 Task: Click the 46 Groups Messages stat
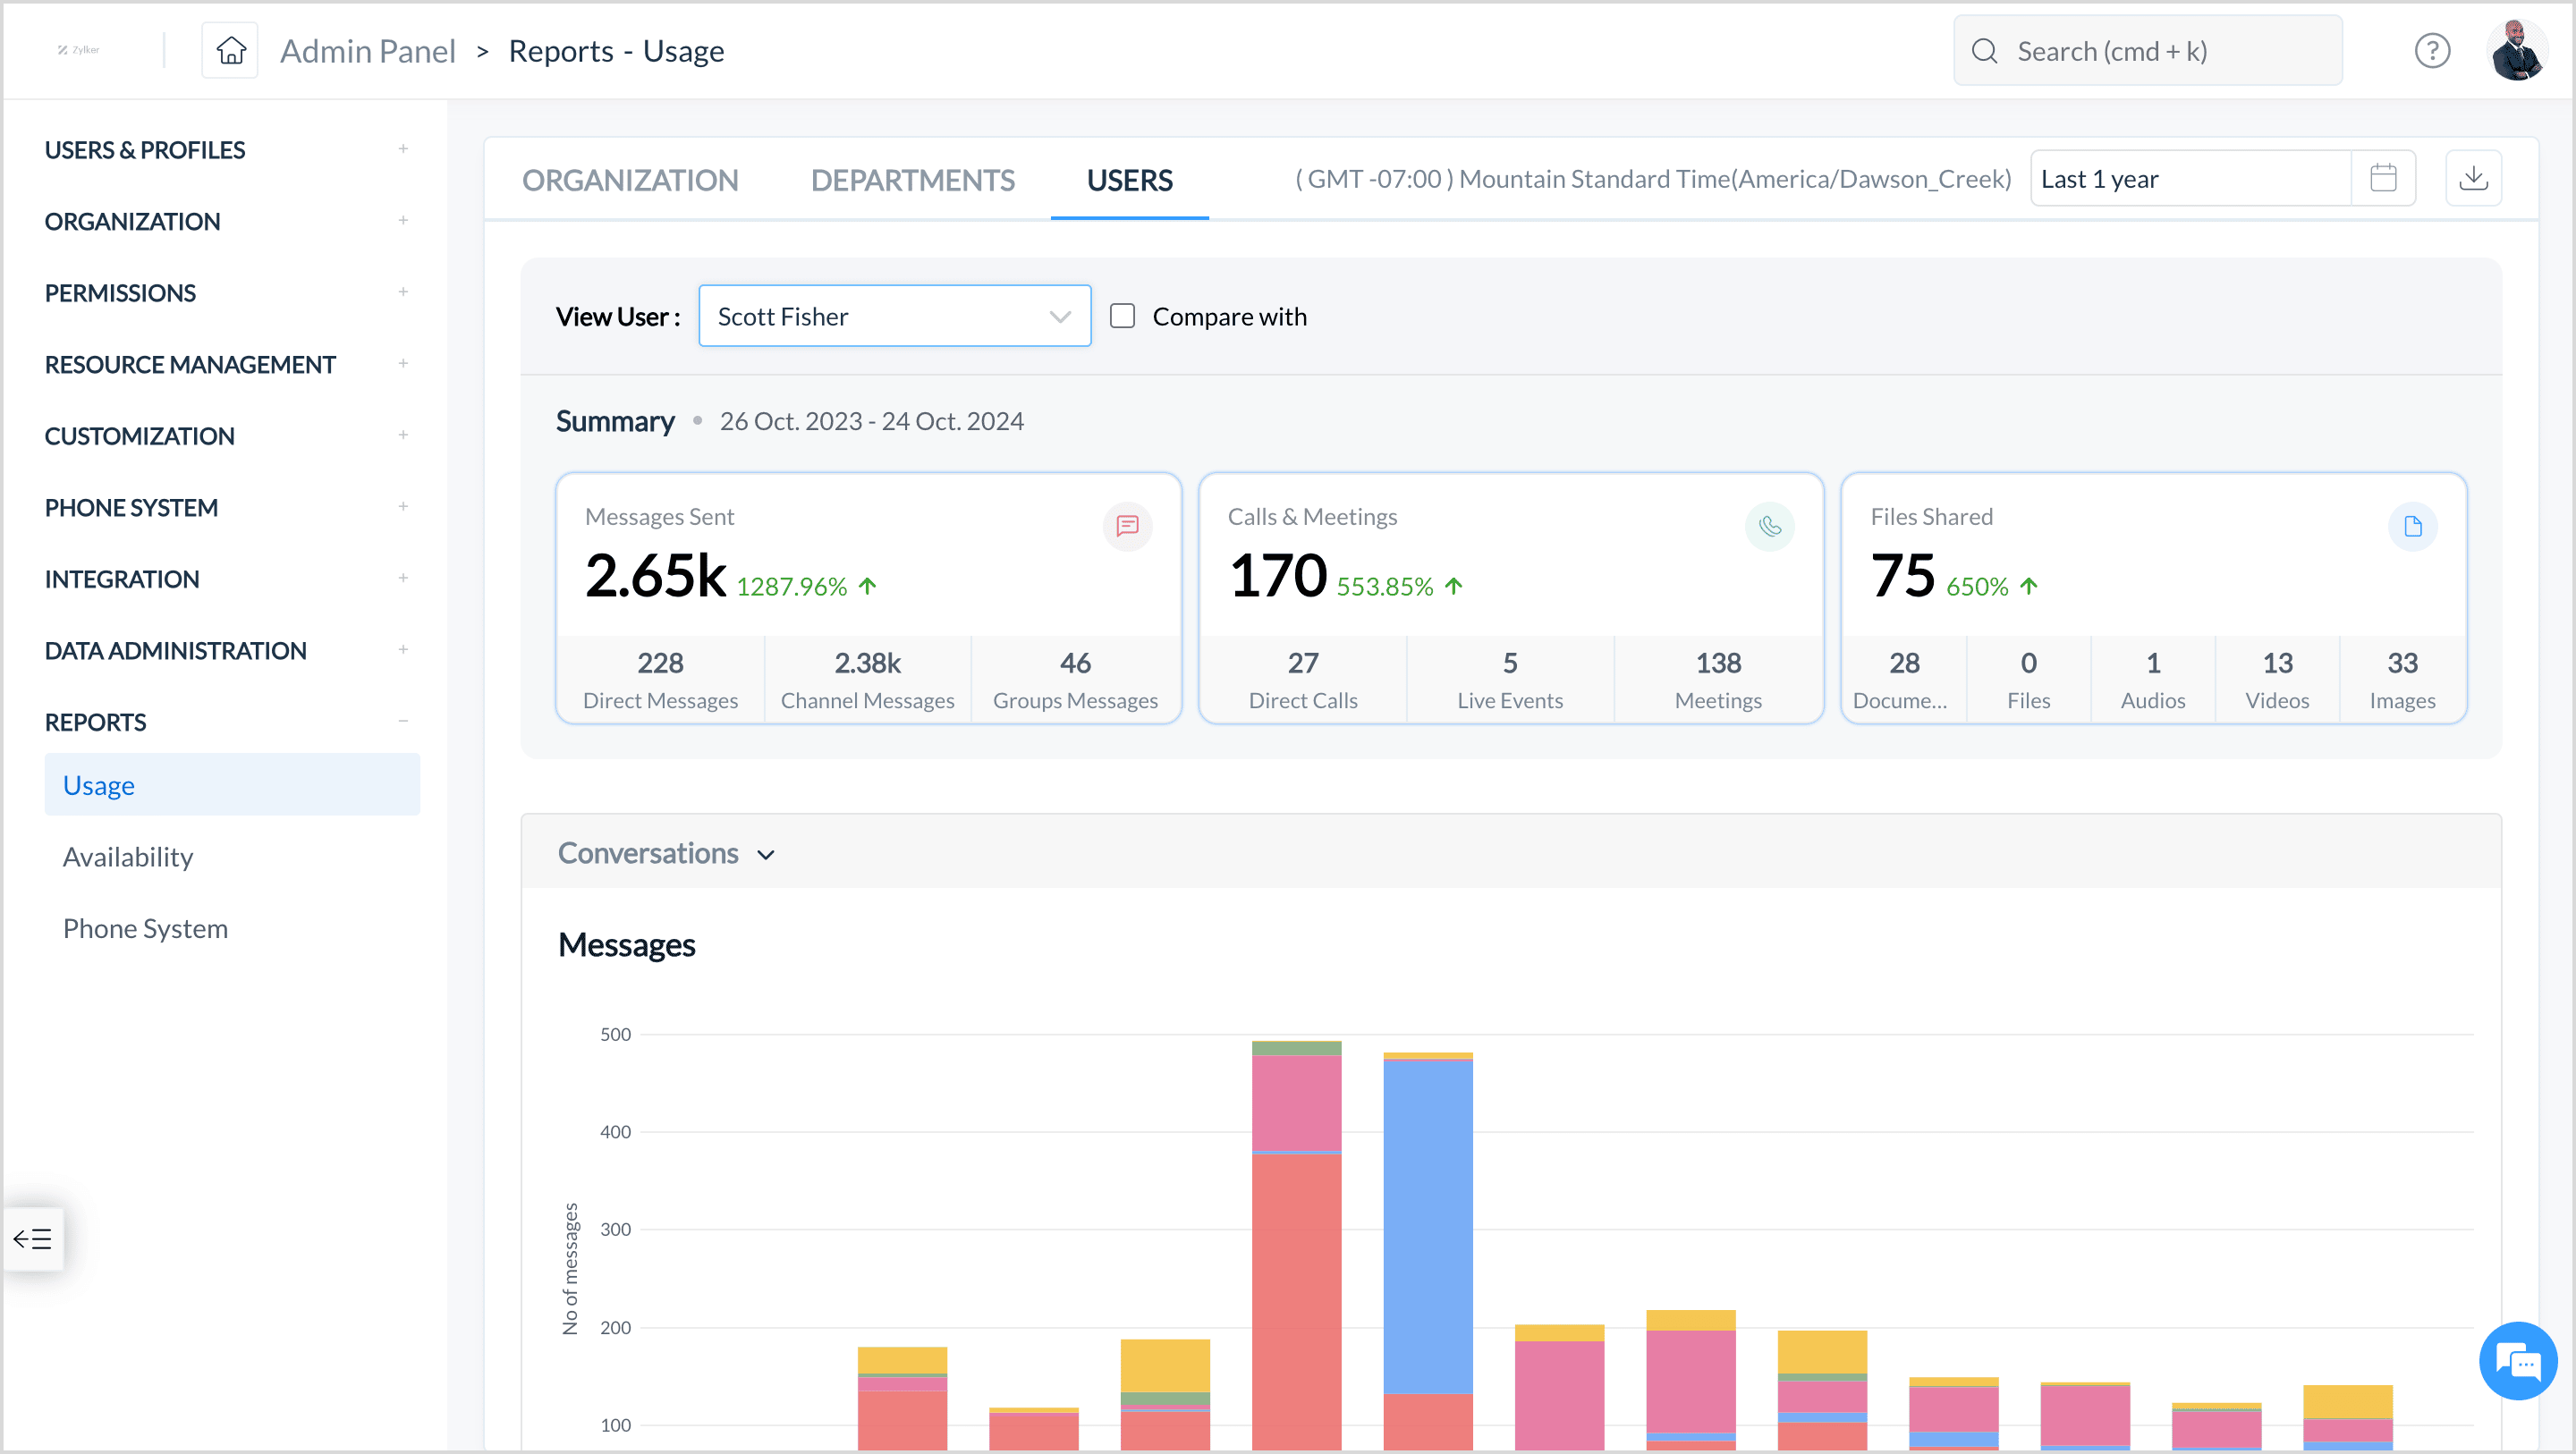pyautogui.click(x=1075, y=679)
